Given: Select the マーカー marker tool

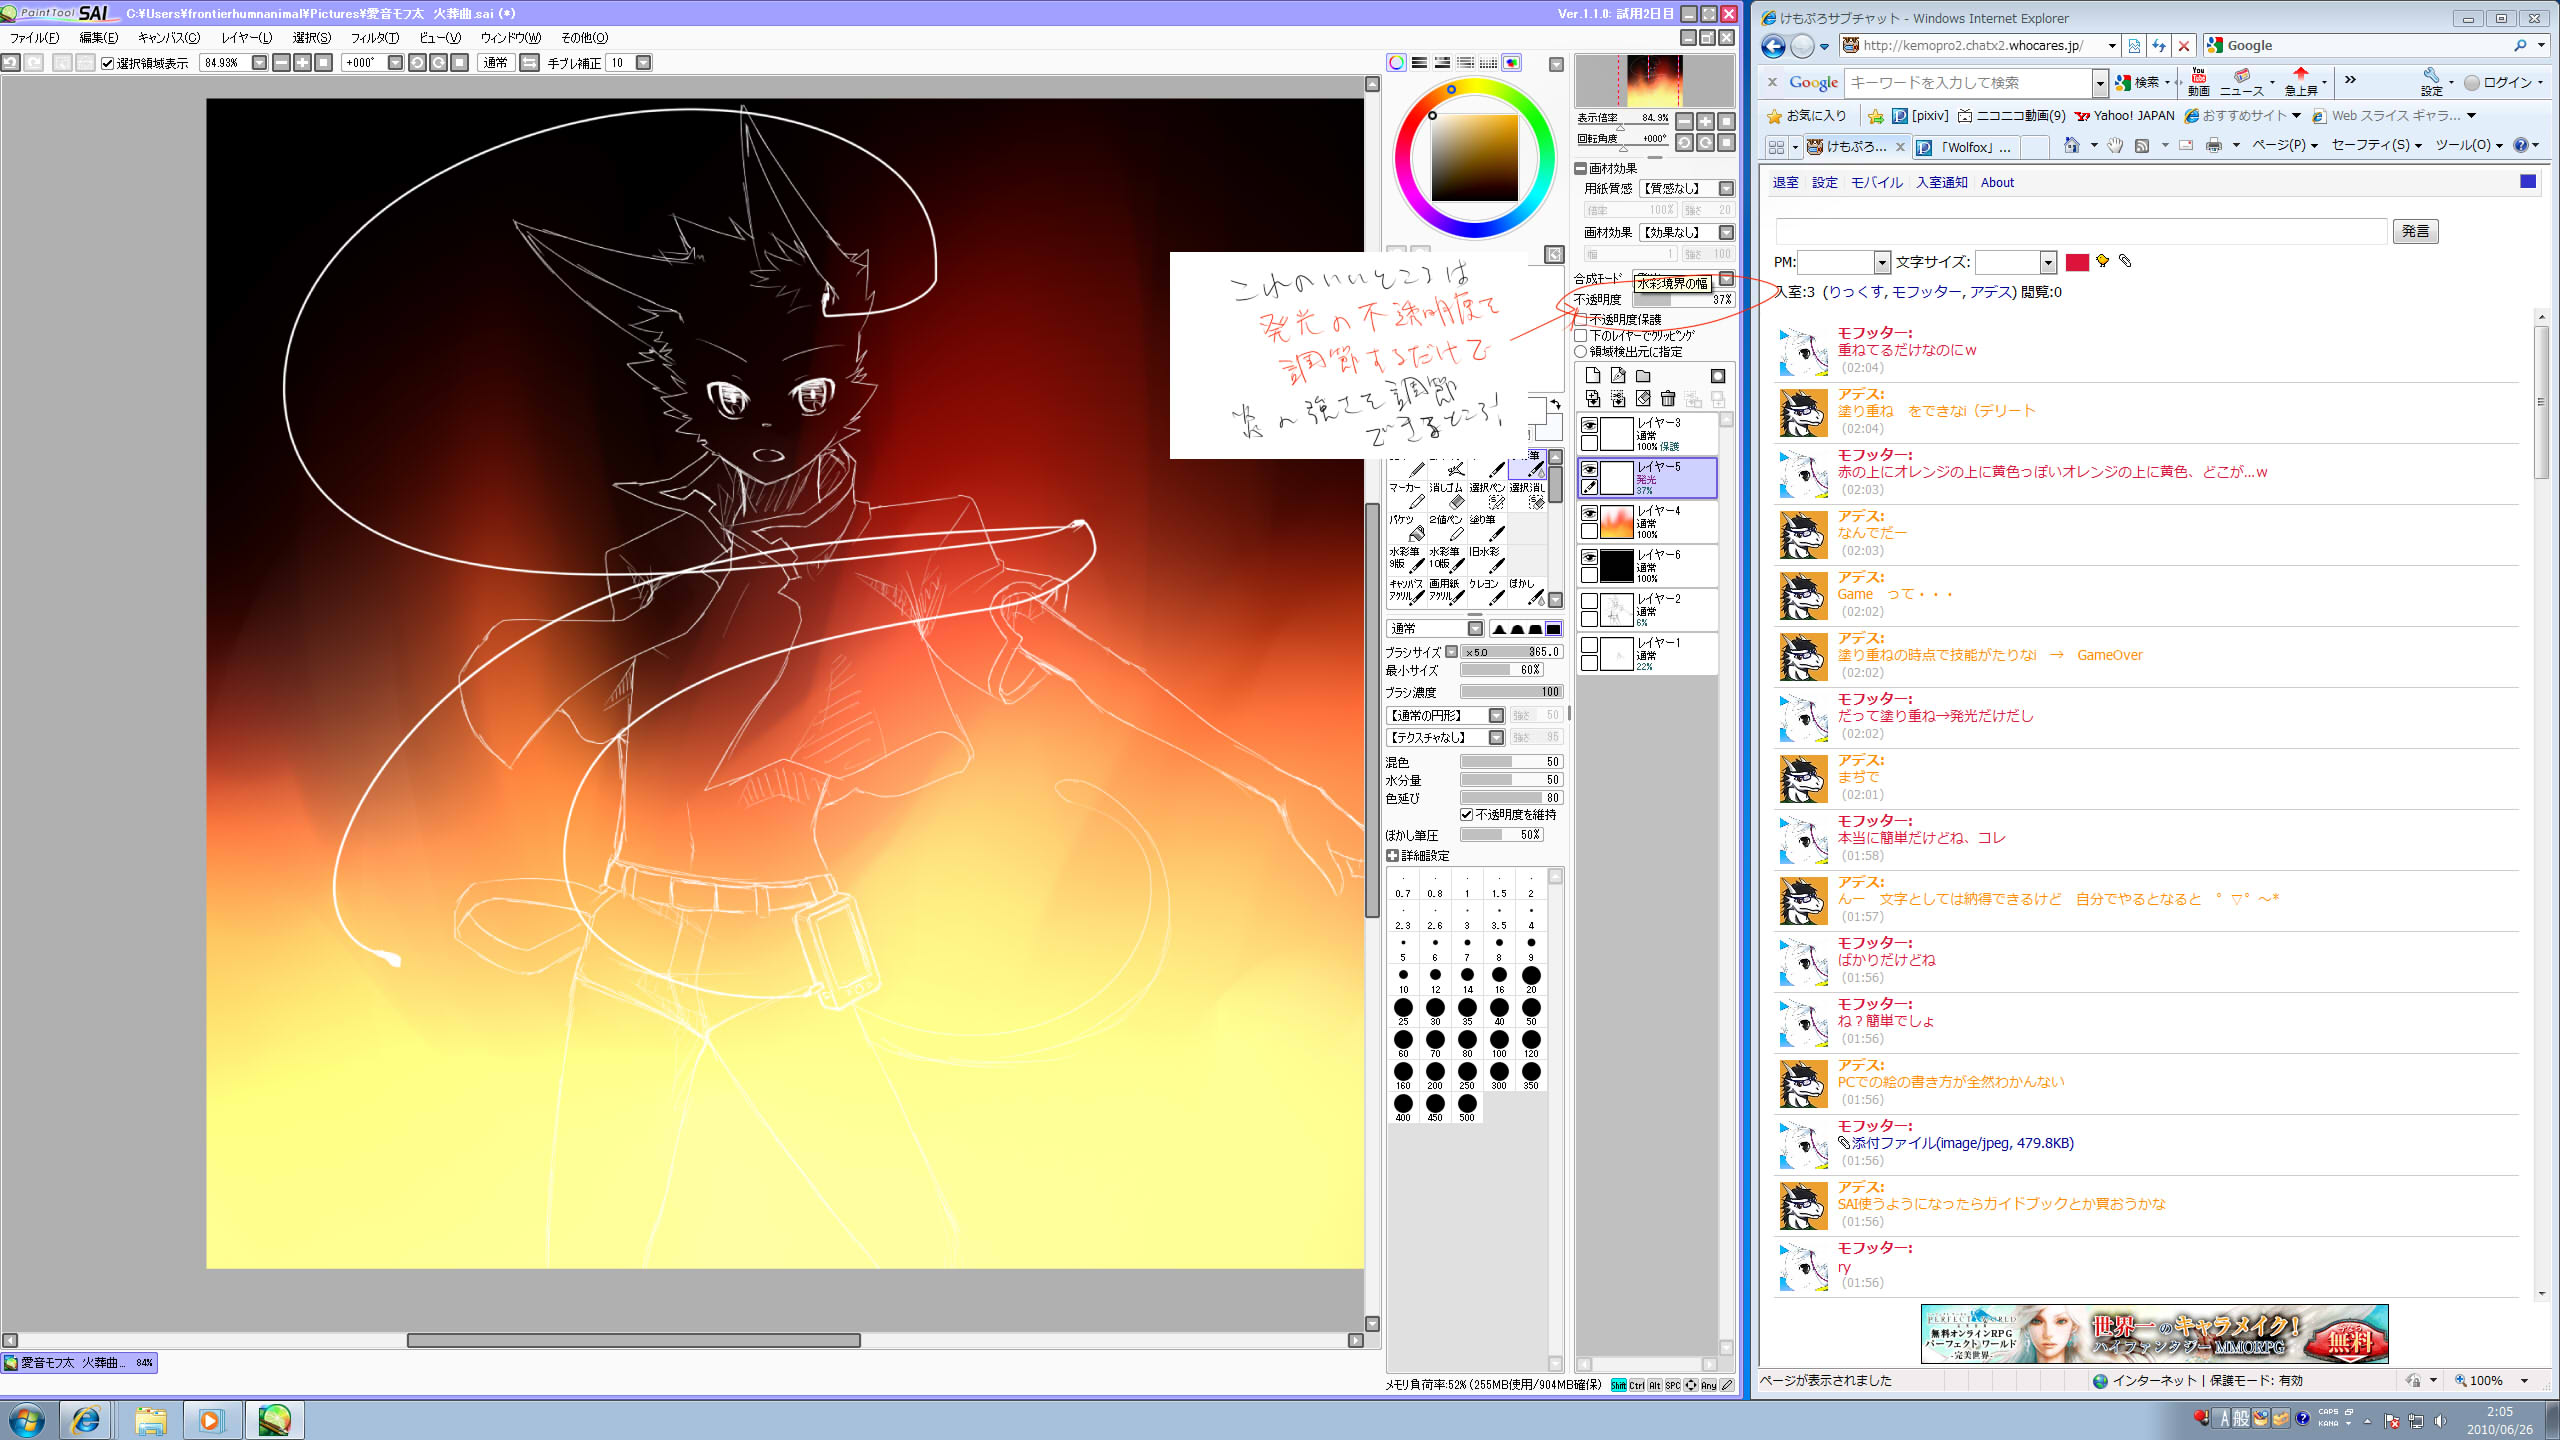Looking at the screenshot, I should point(1406,495).
